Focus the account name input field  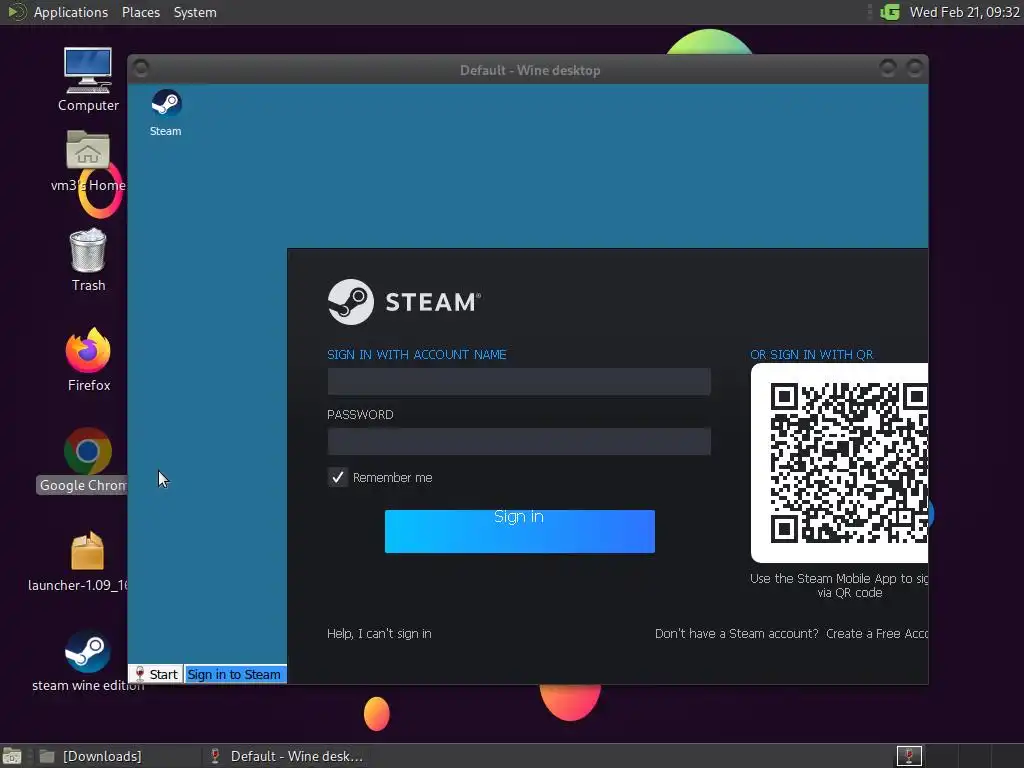click(x=519, y=381)
